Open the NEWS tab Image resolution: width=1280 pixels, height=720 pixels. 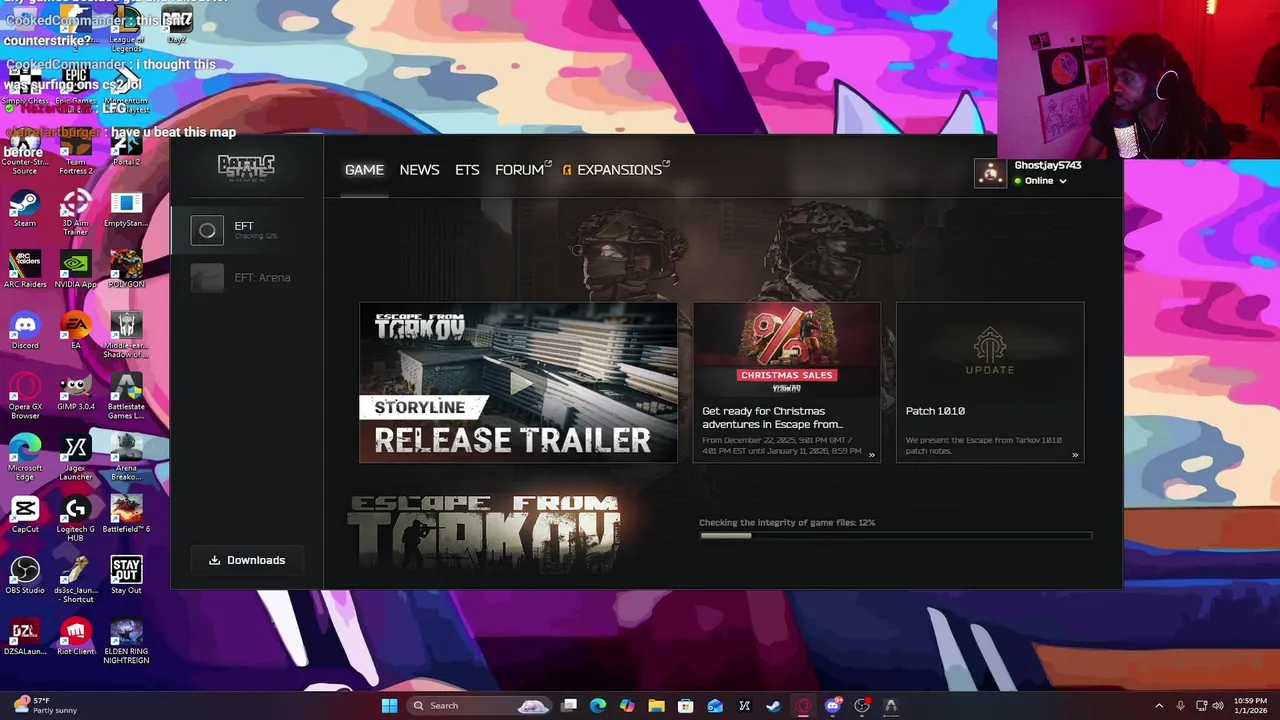tap(419, 170)
